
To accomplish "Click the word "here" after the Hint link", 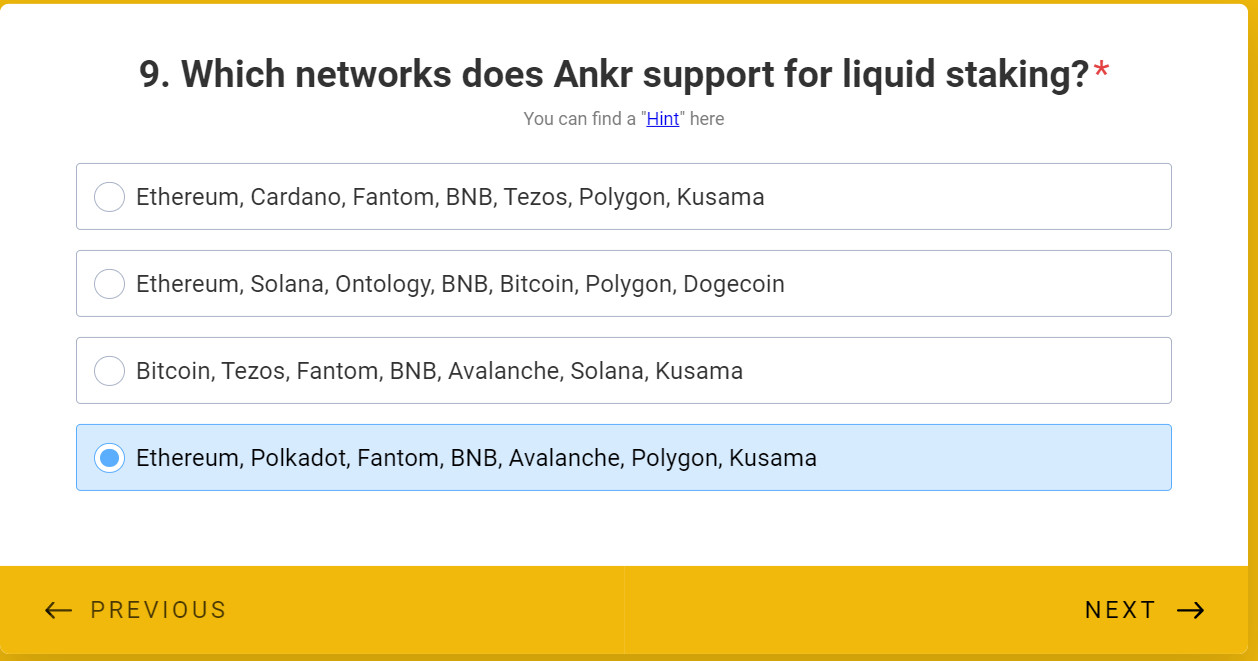I will (x=707, y=119).
